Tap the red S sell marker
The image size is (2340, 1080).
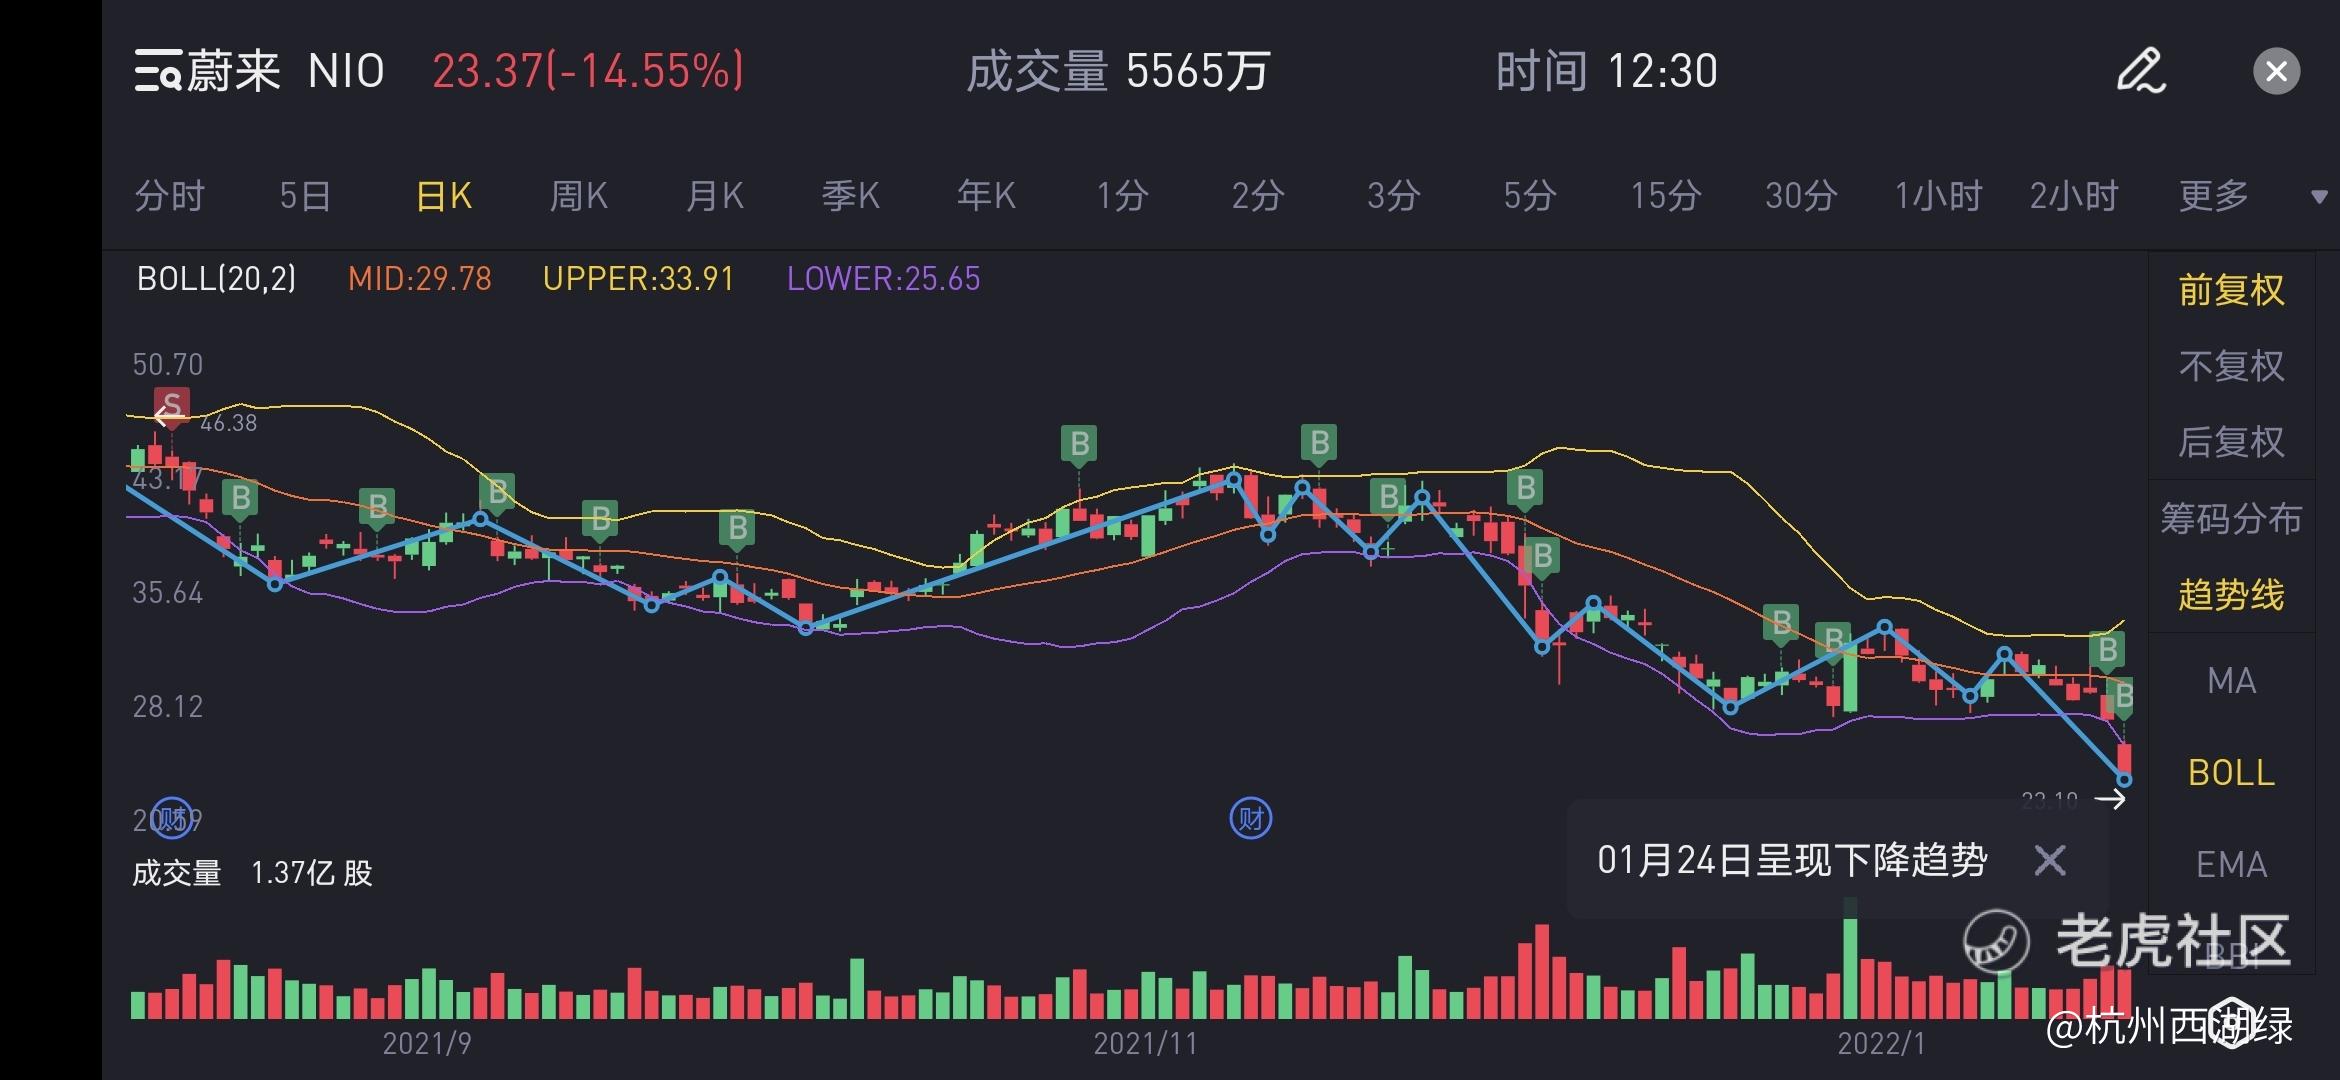click(x=172, y=406)
